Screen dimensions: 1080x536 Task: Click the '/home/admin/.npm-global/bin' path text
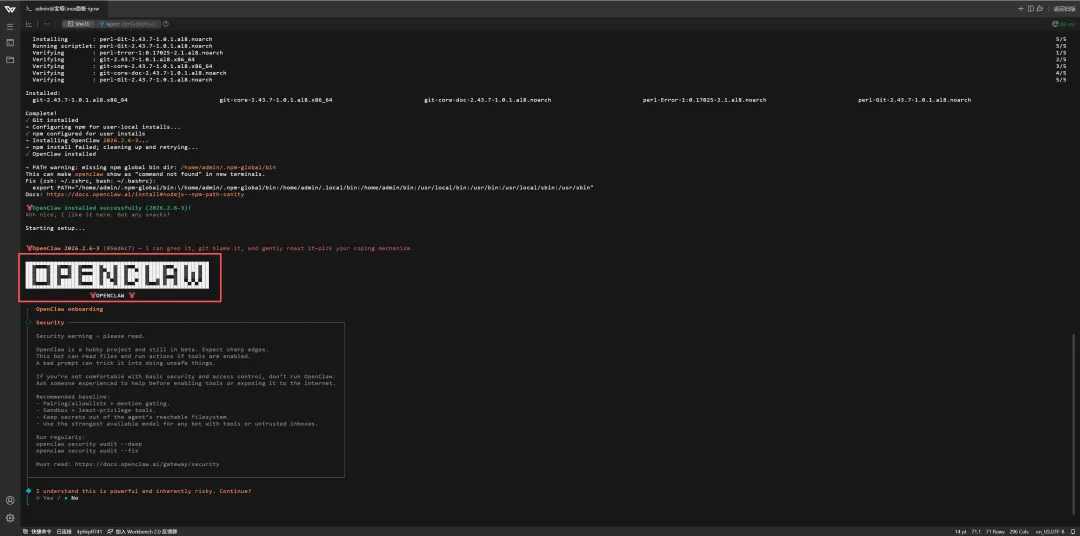tap(228, 167)
